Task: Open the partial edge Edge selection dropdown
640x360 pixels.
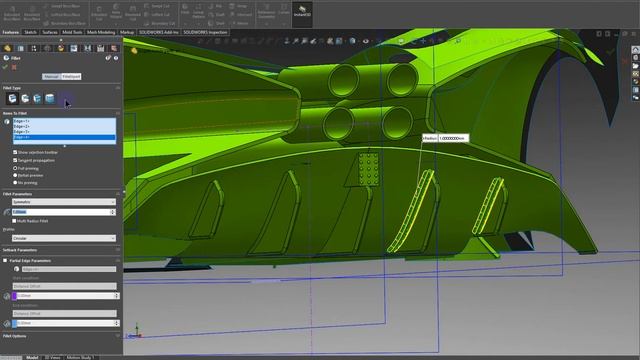Action: (x=69, y=269)
